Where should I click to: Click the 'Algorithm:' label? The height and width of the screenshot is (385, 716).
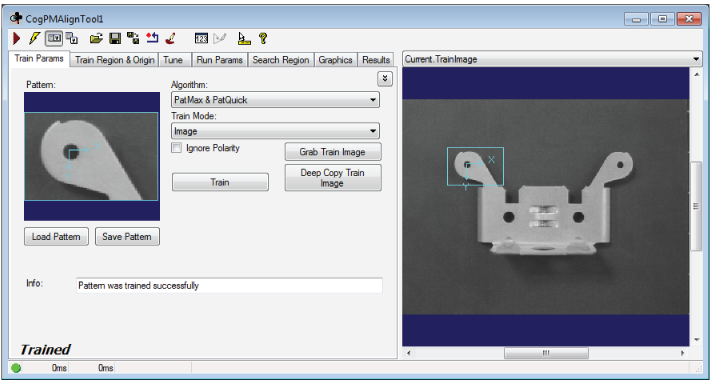(x=189, y=84)
